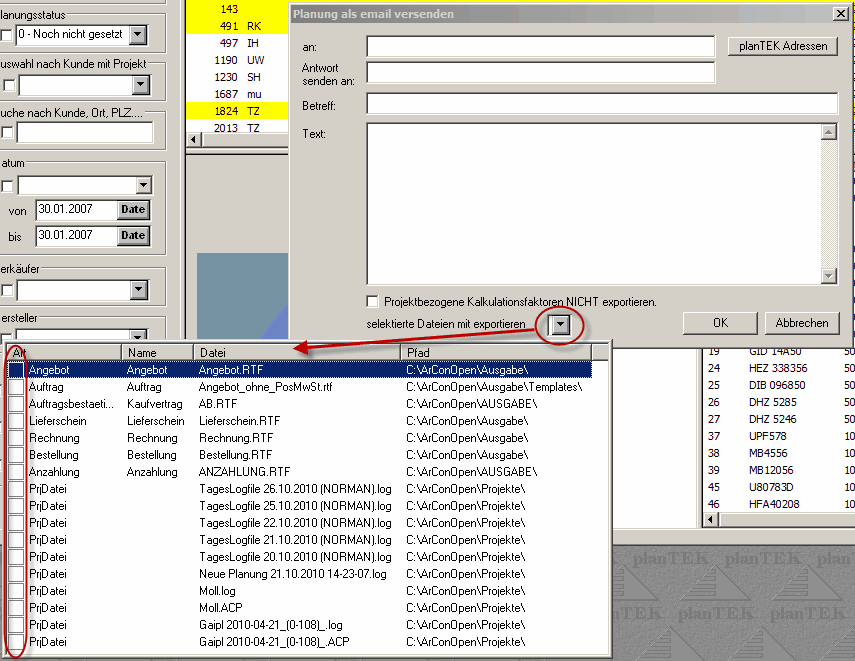
Task: Select the Moll.ACP project file row
Action: 300,608
